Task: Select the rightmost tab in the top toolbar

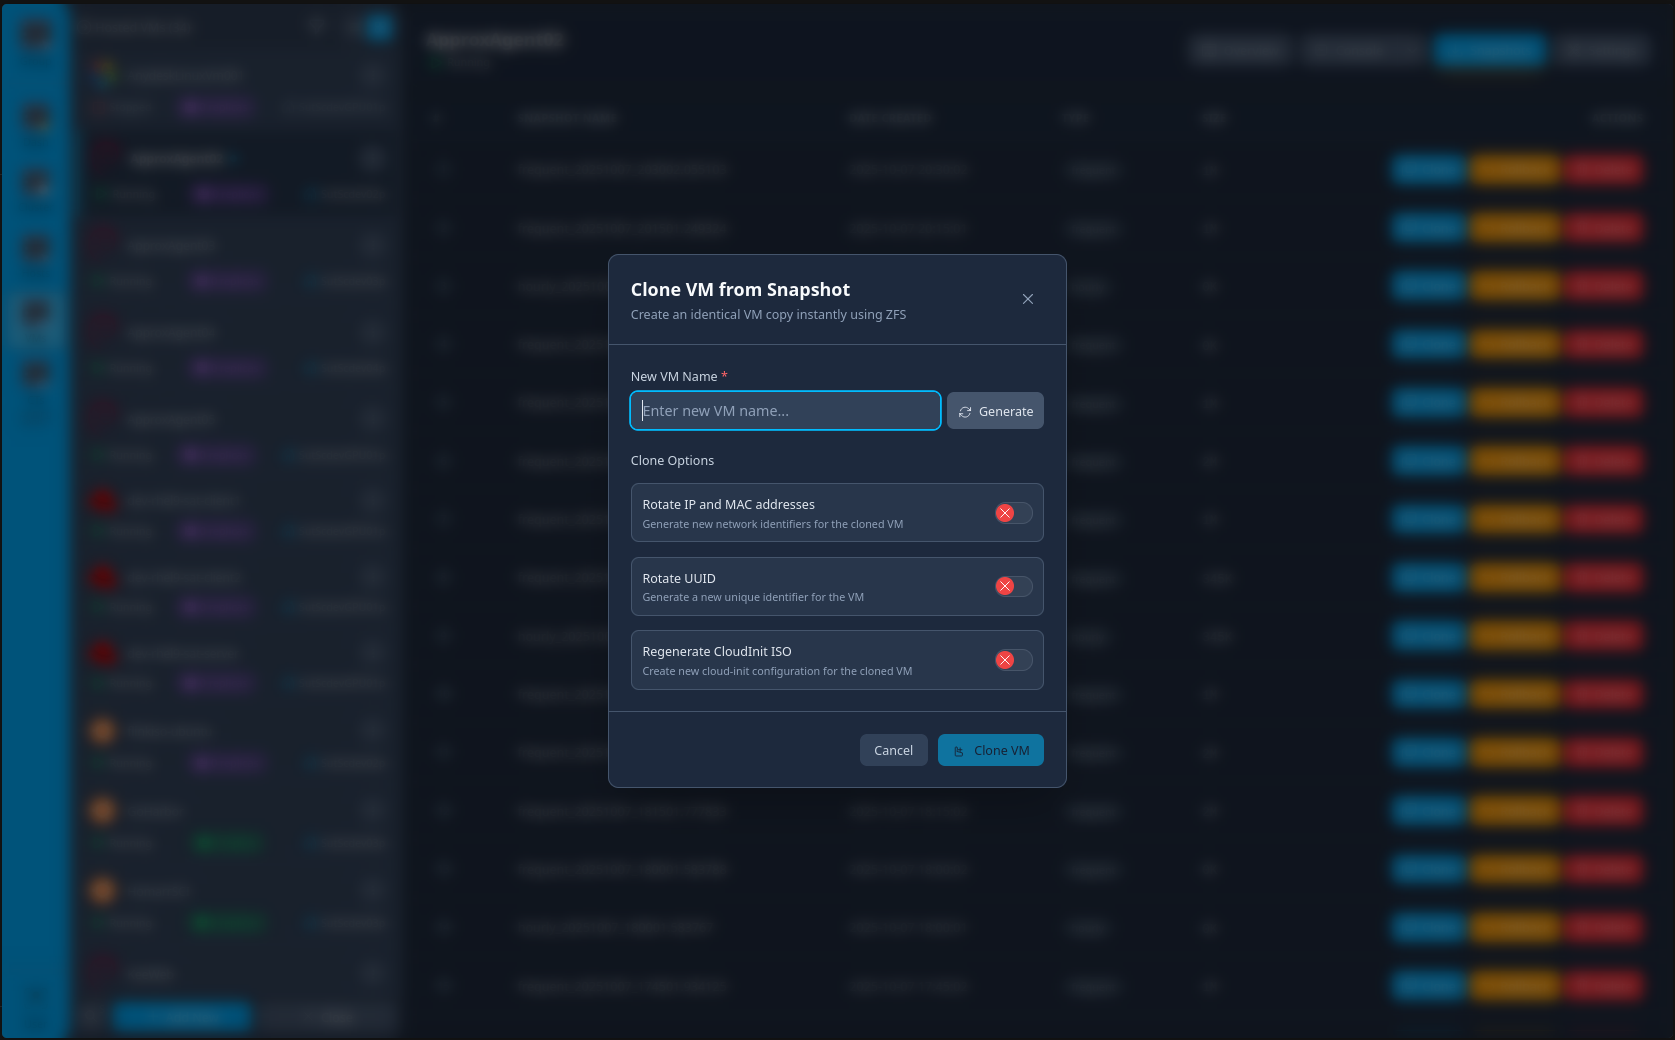Action: pos(1603,50)
